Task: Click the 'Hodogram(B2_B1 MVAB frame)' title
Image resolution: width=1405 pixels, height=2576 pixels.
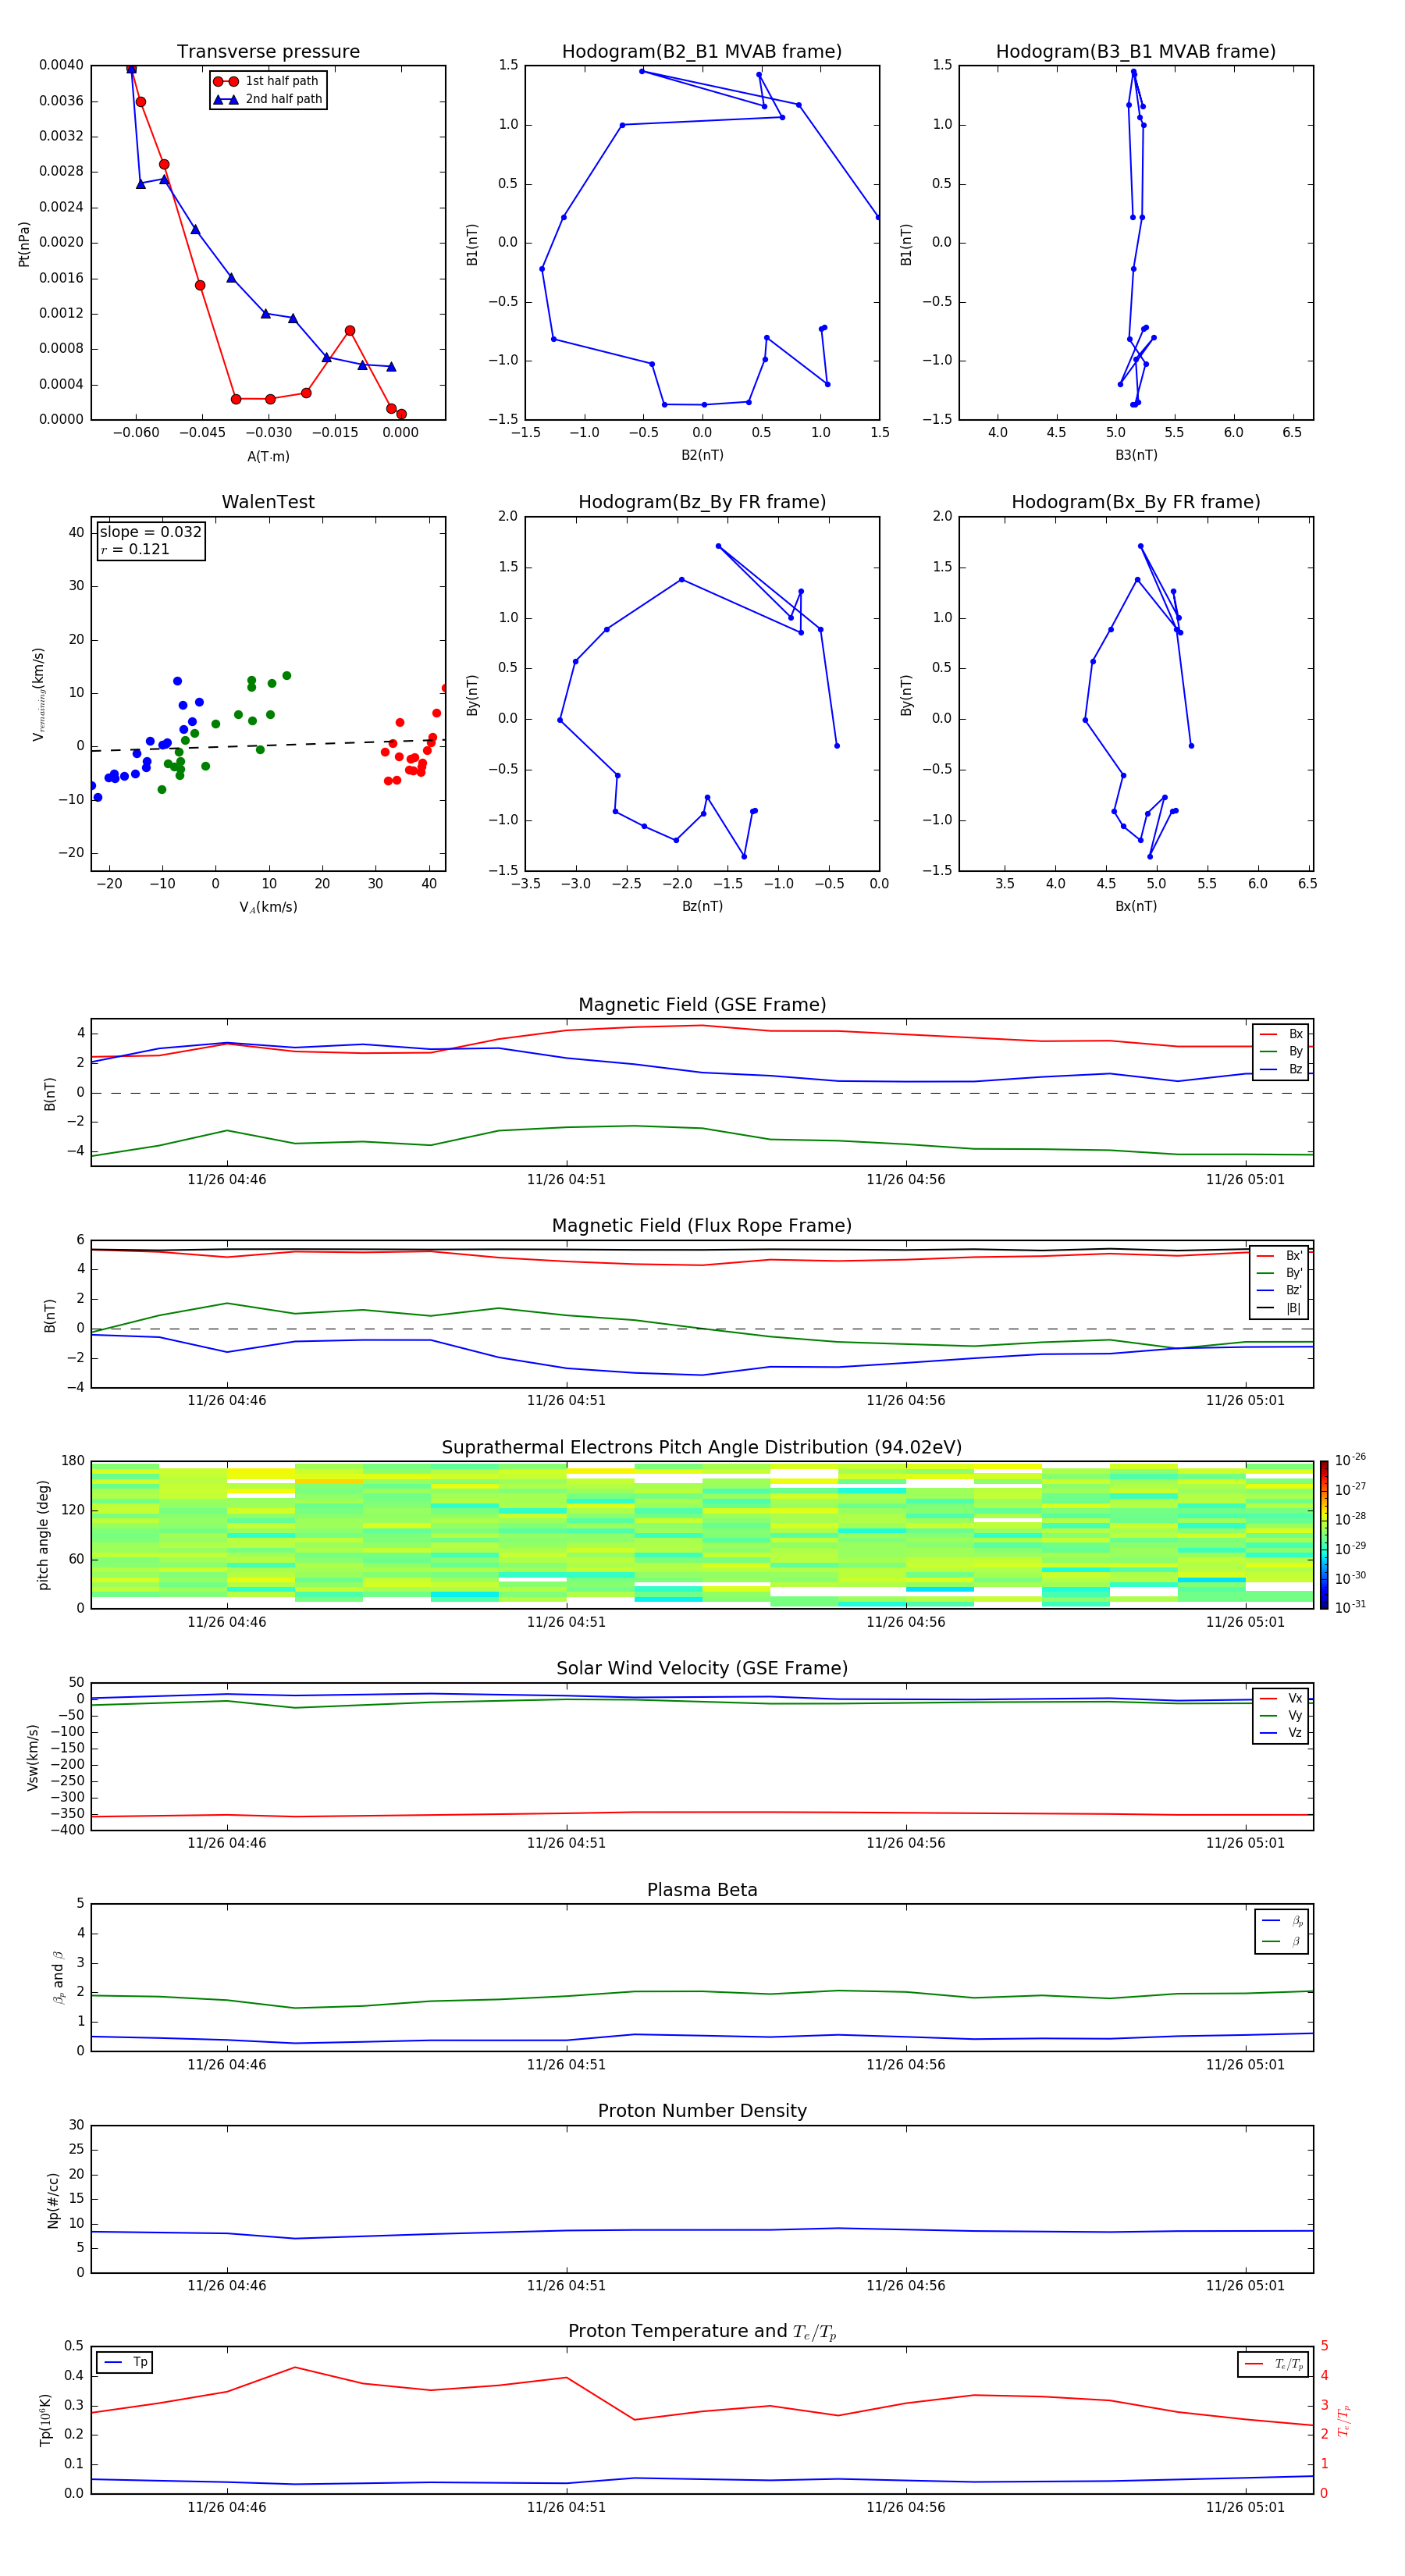Action: click(702, 52)
